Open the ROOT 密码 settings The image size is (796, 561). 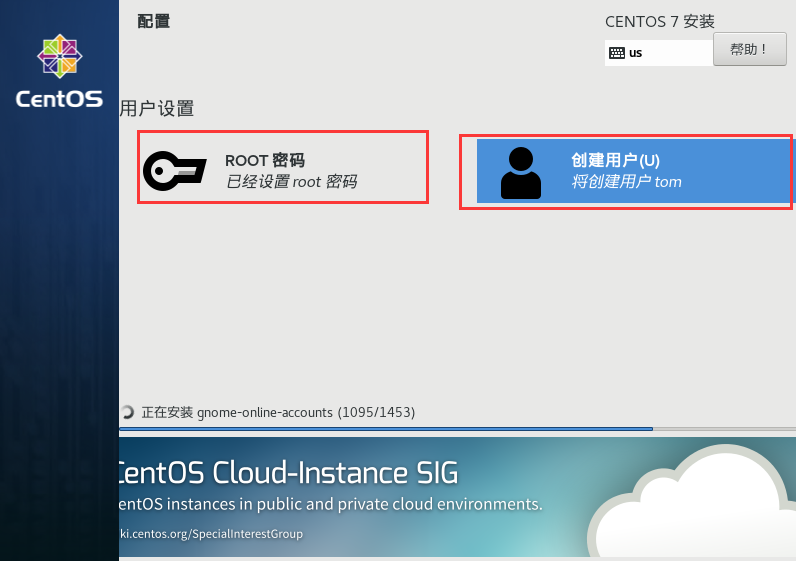click(283, 168)
